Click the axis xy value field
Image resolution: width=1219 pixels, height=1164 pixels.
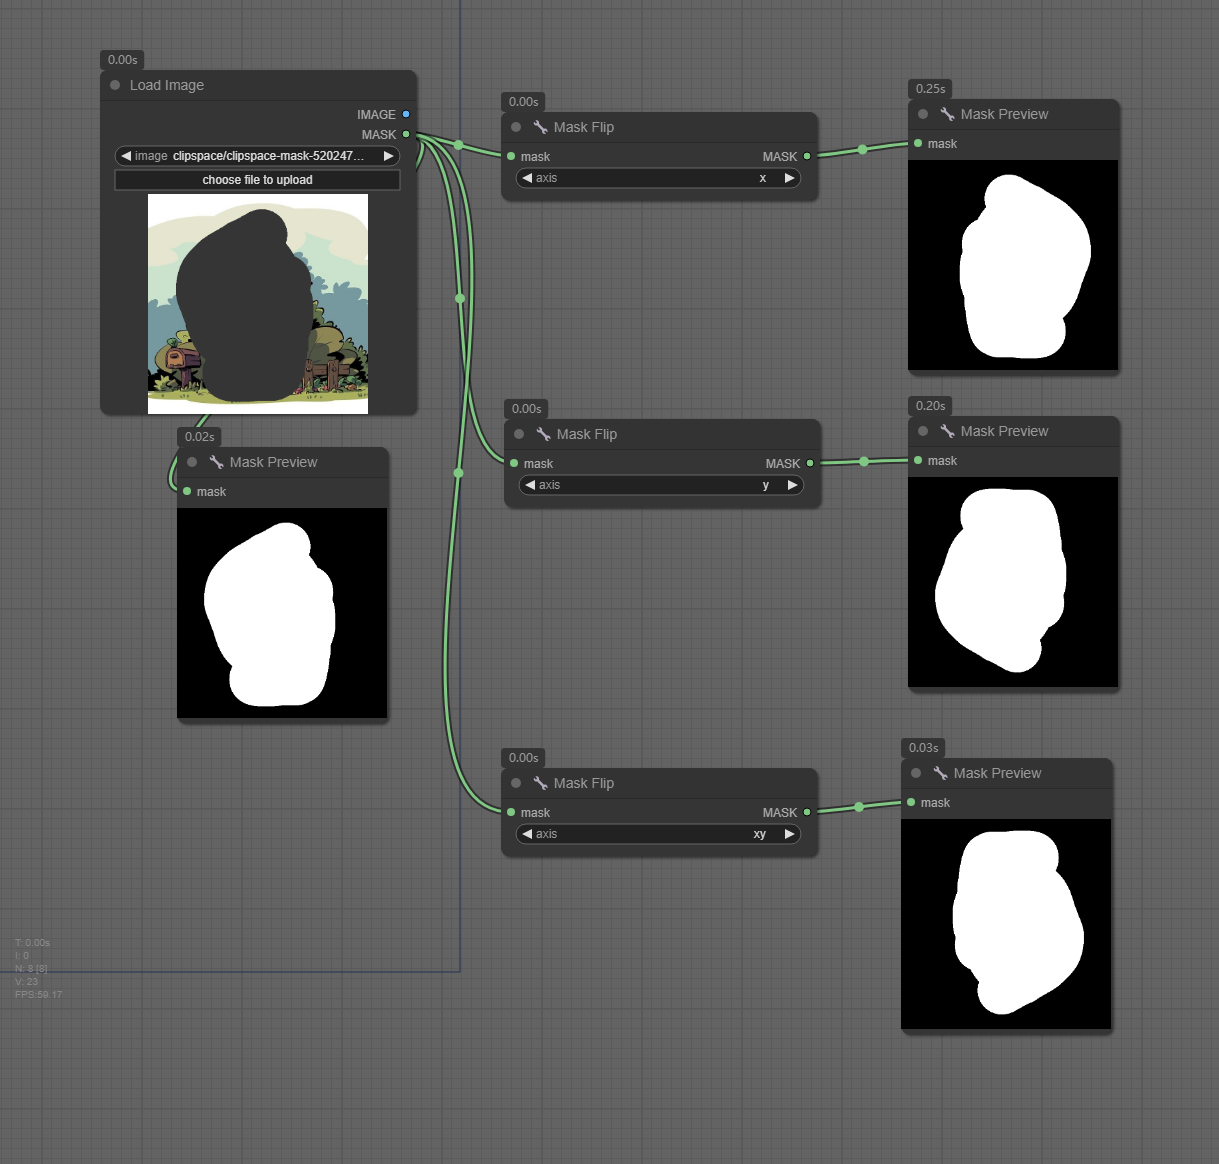click(x=659, y=834)
